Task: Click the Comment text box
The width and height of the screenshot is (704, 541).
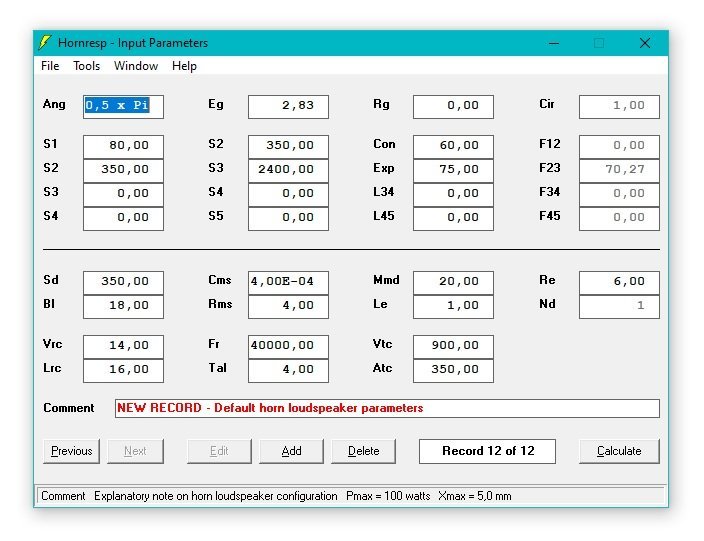Action: point(387,408)
